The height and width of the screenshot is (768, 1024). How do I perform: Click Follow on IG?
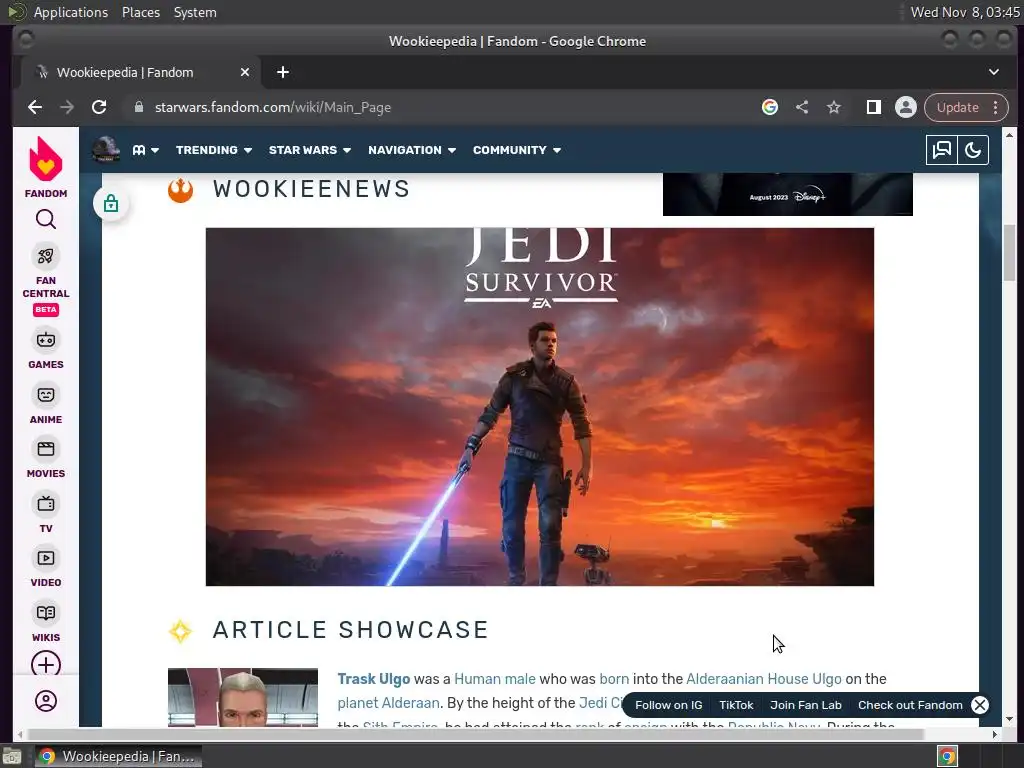point(668,705)
